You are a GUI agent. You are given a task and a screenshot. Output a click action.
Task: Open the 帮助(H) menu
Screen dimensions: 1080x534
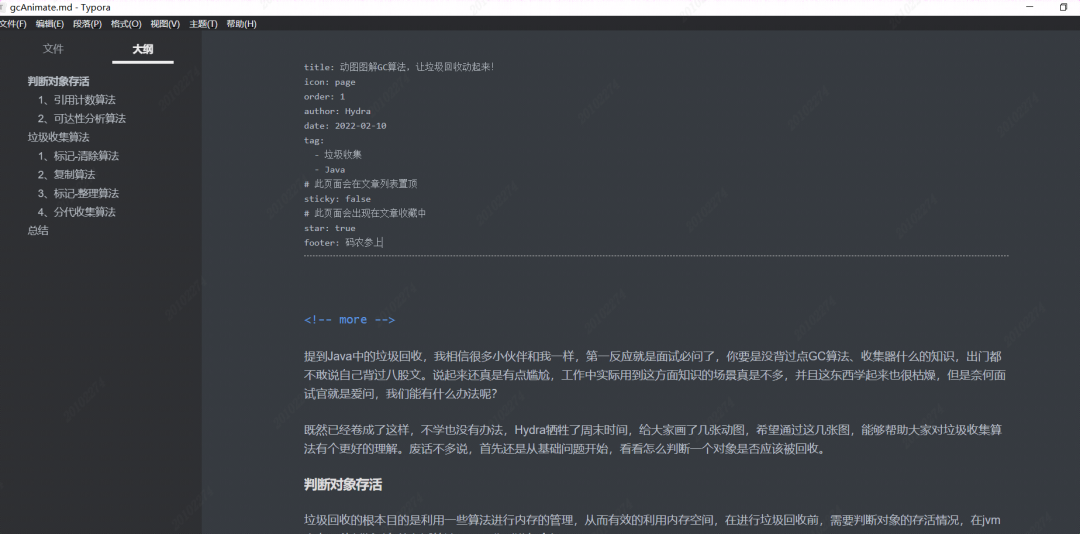click(241, 24)
